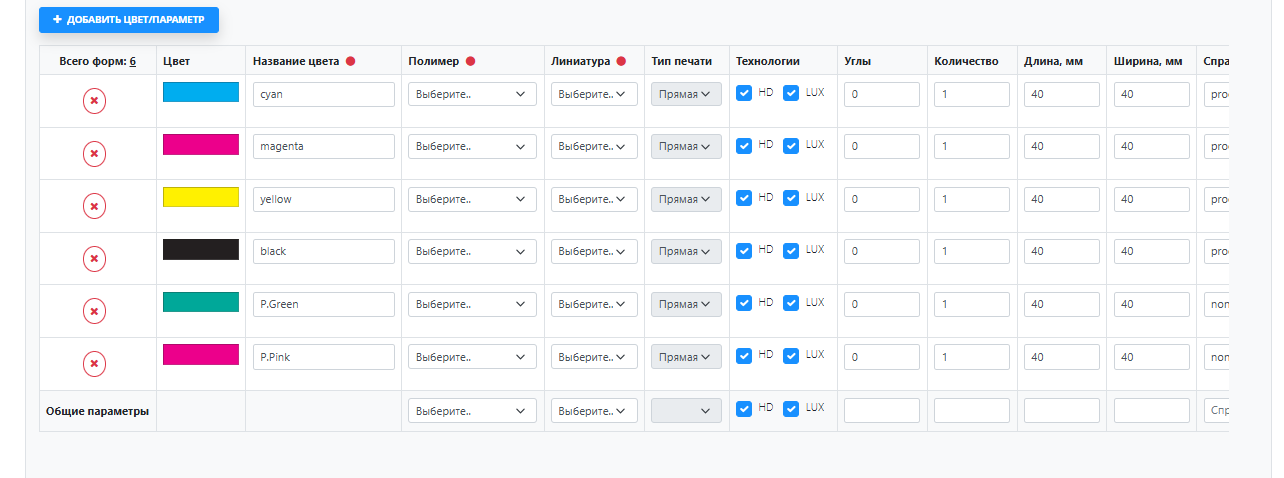Edit the magenta color name field
The image size is (1284, 478).
click(324, 146)
